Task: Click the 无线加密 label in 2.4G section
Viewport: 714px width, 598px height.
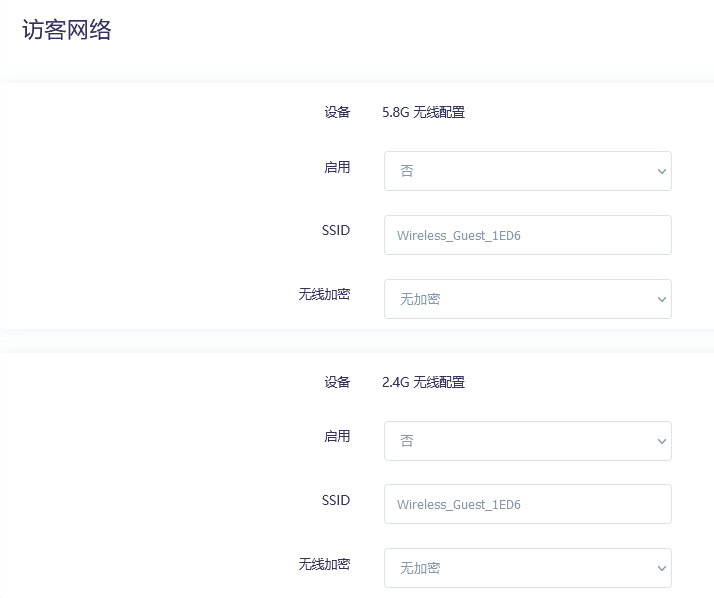Action: [x=324, y=563]
